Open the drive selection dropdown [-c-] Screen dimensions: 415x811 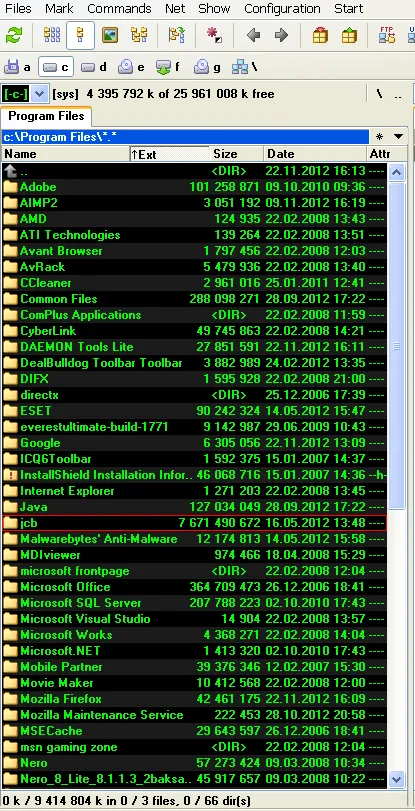(25, 94)
